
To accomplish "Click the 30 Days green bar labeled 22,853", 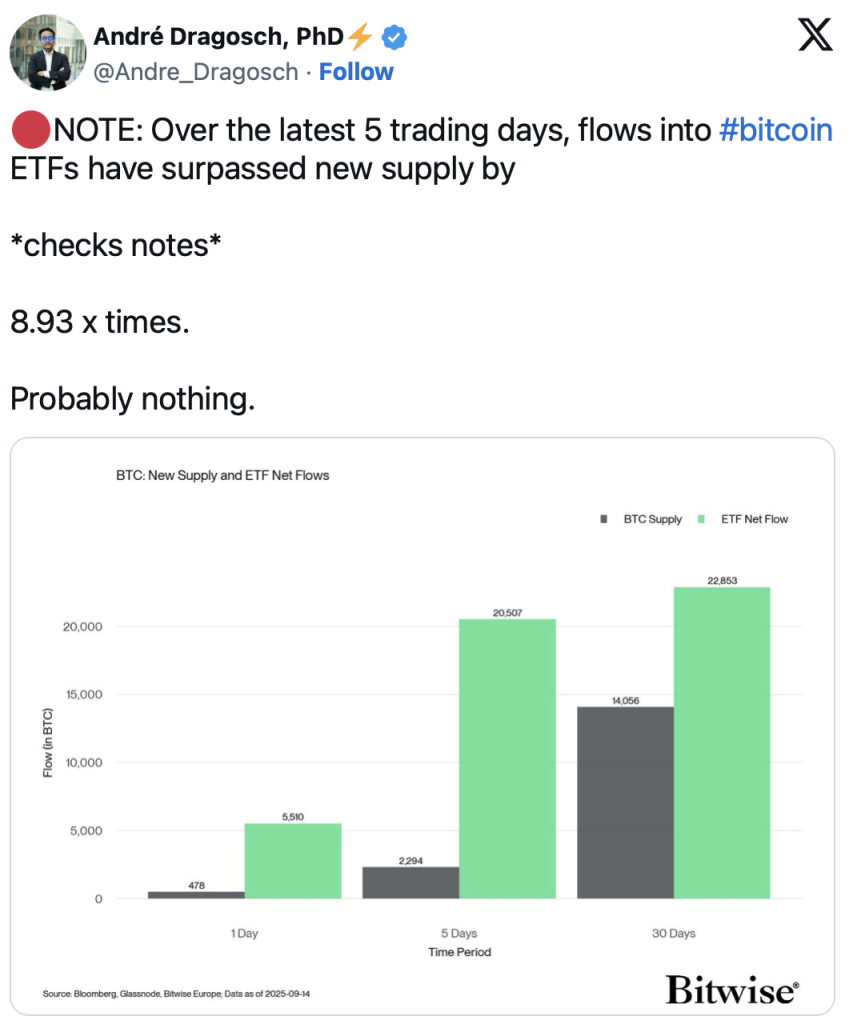I will 722,743.
